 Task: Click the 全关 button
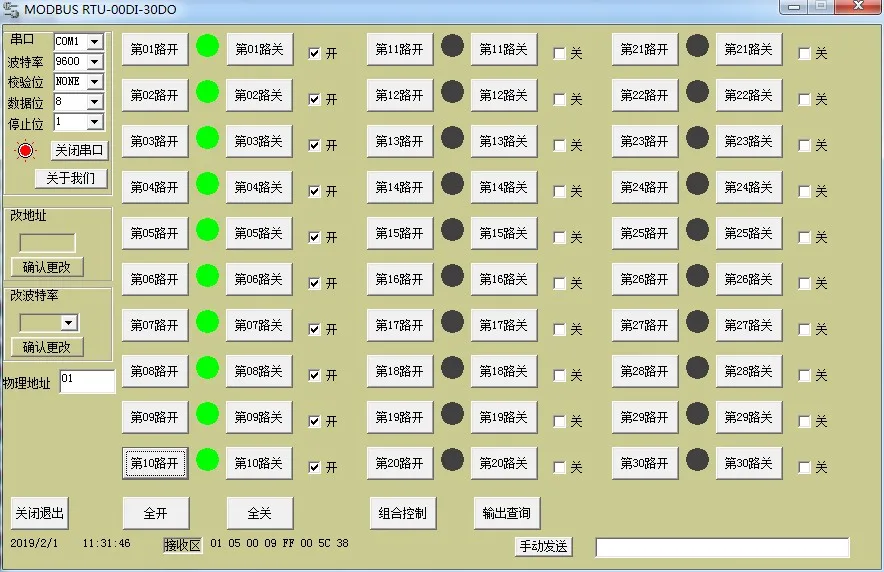pos(260,513)
